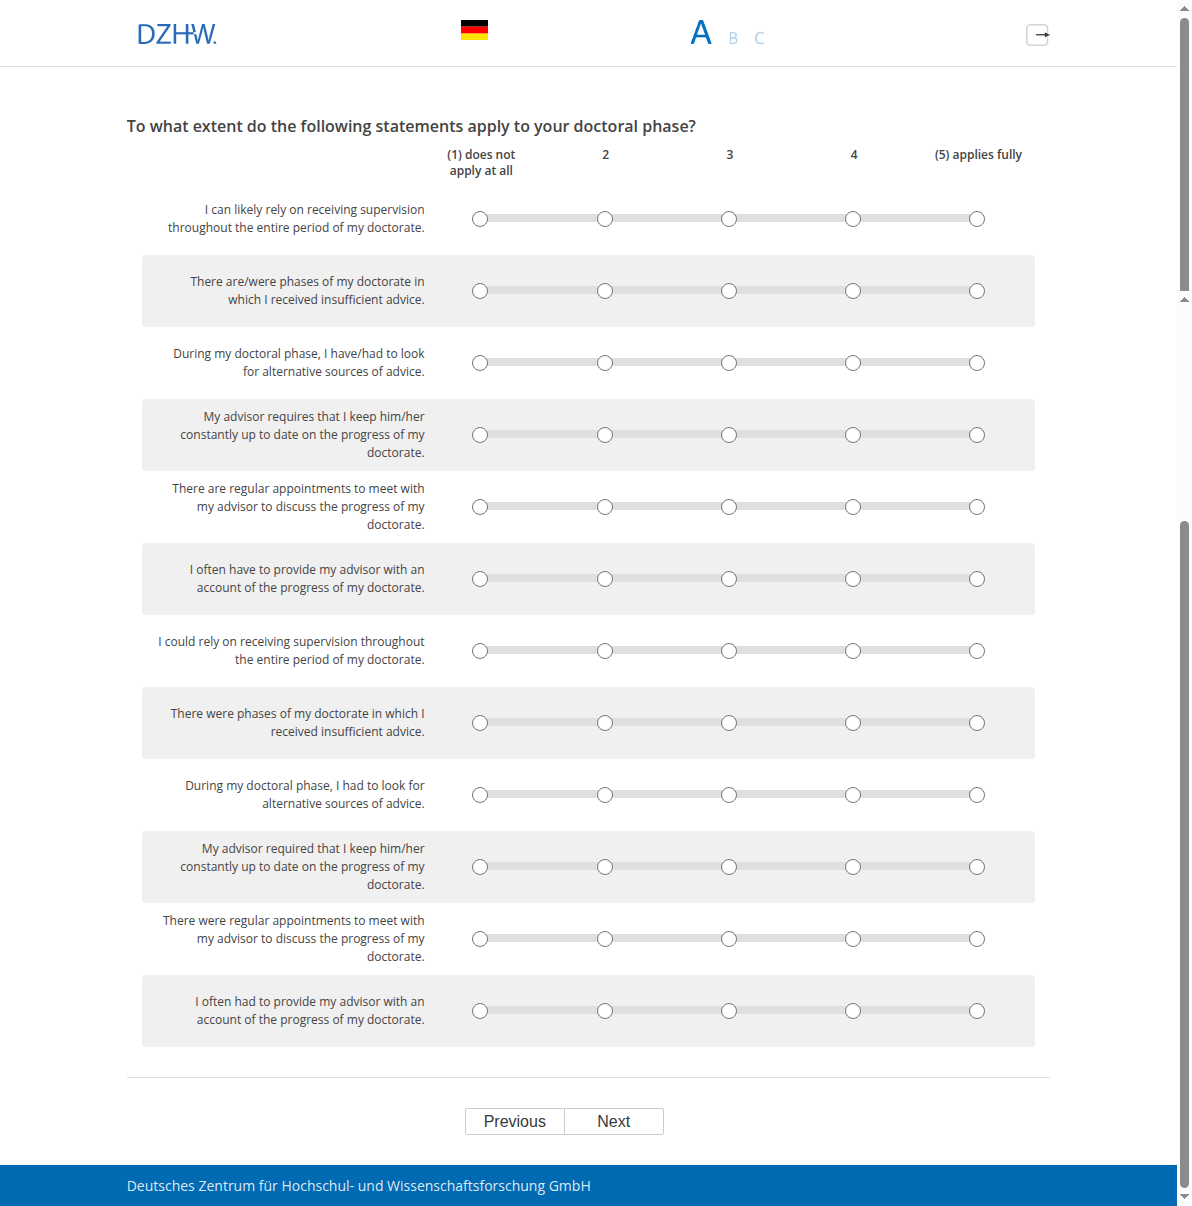Select 3 for 'There are/were phases' insufficient advice
Image resolution: width=1192 pixels, height=1206 pixels.
tap(729, 291)
